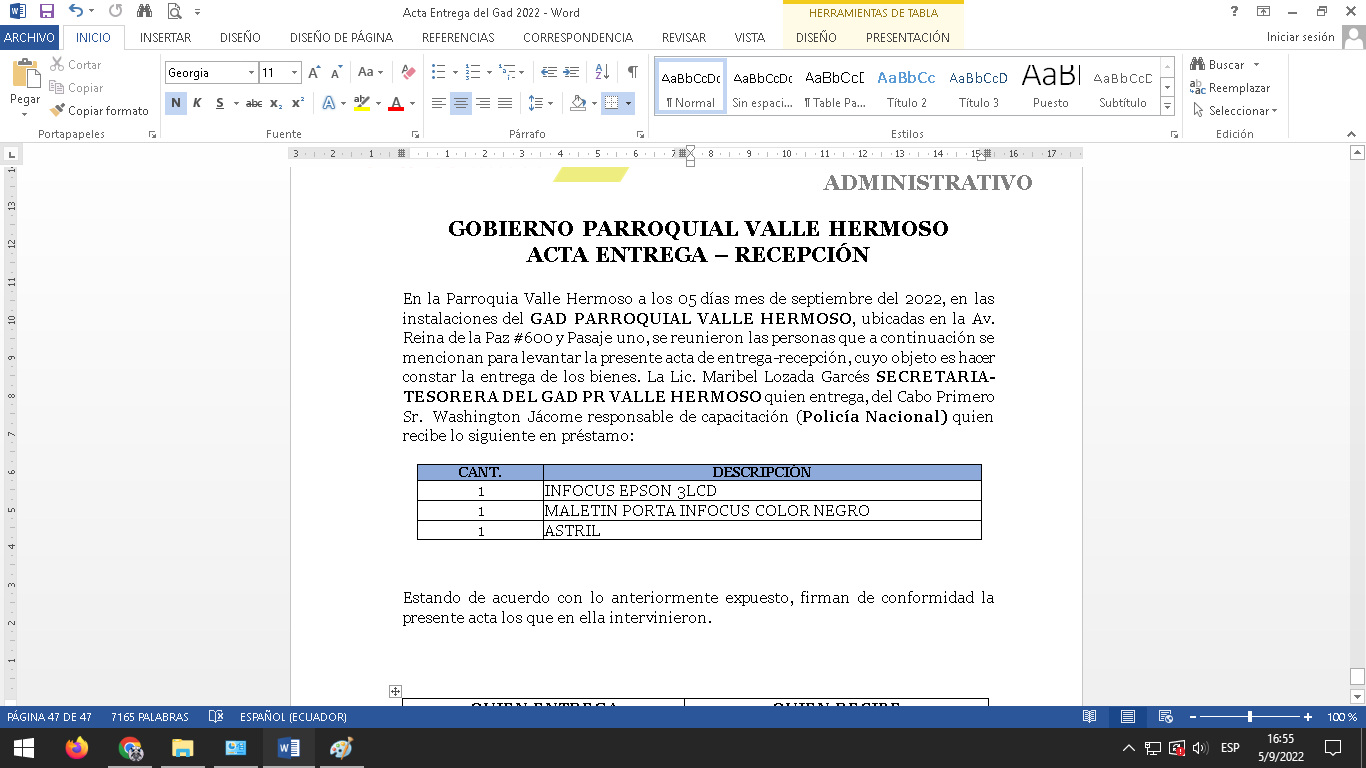
Task: Toggle center paragraph alignment
Action: 461,103
